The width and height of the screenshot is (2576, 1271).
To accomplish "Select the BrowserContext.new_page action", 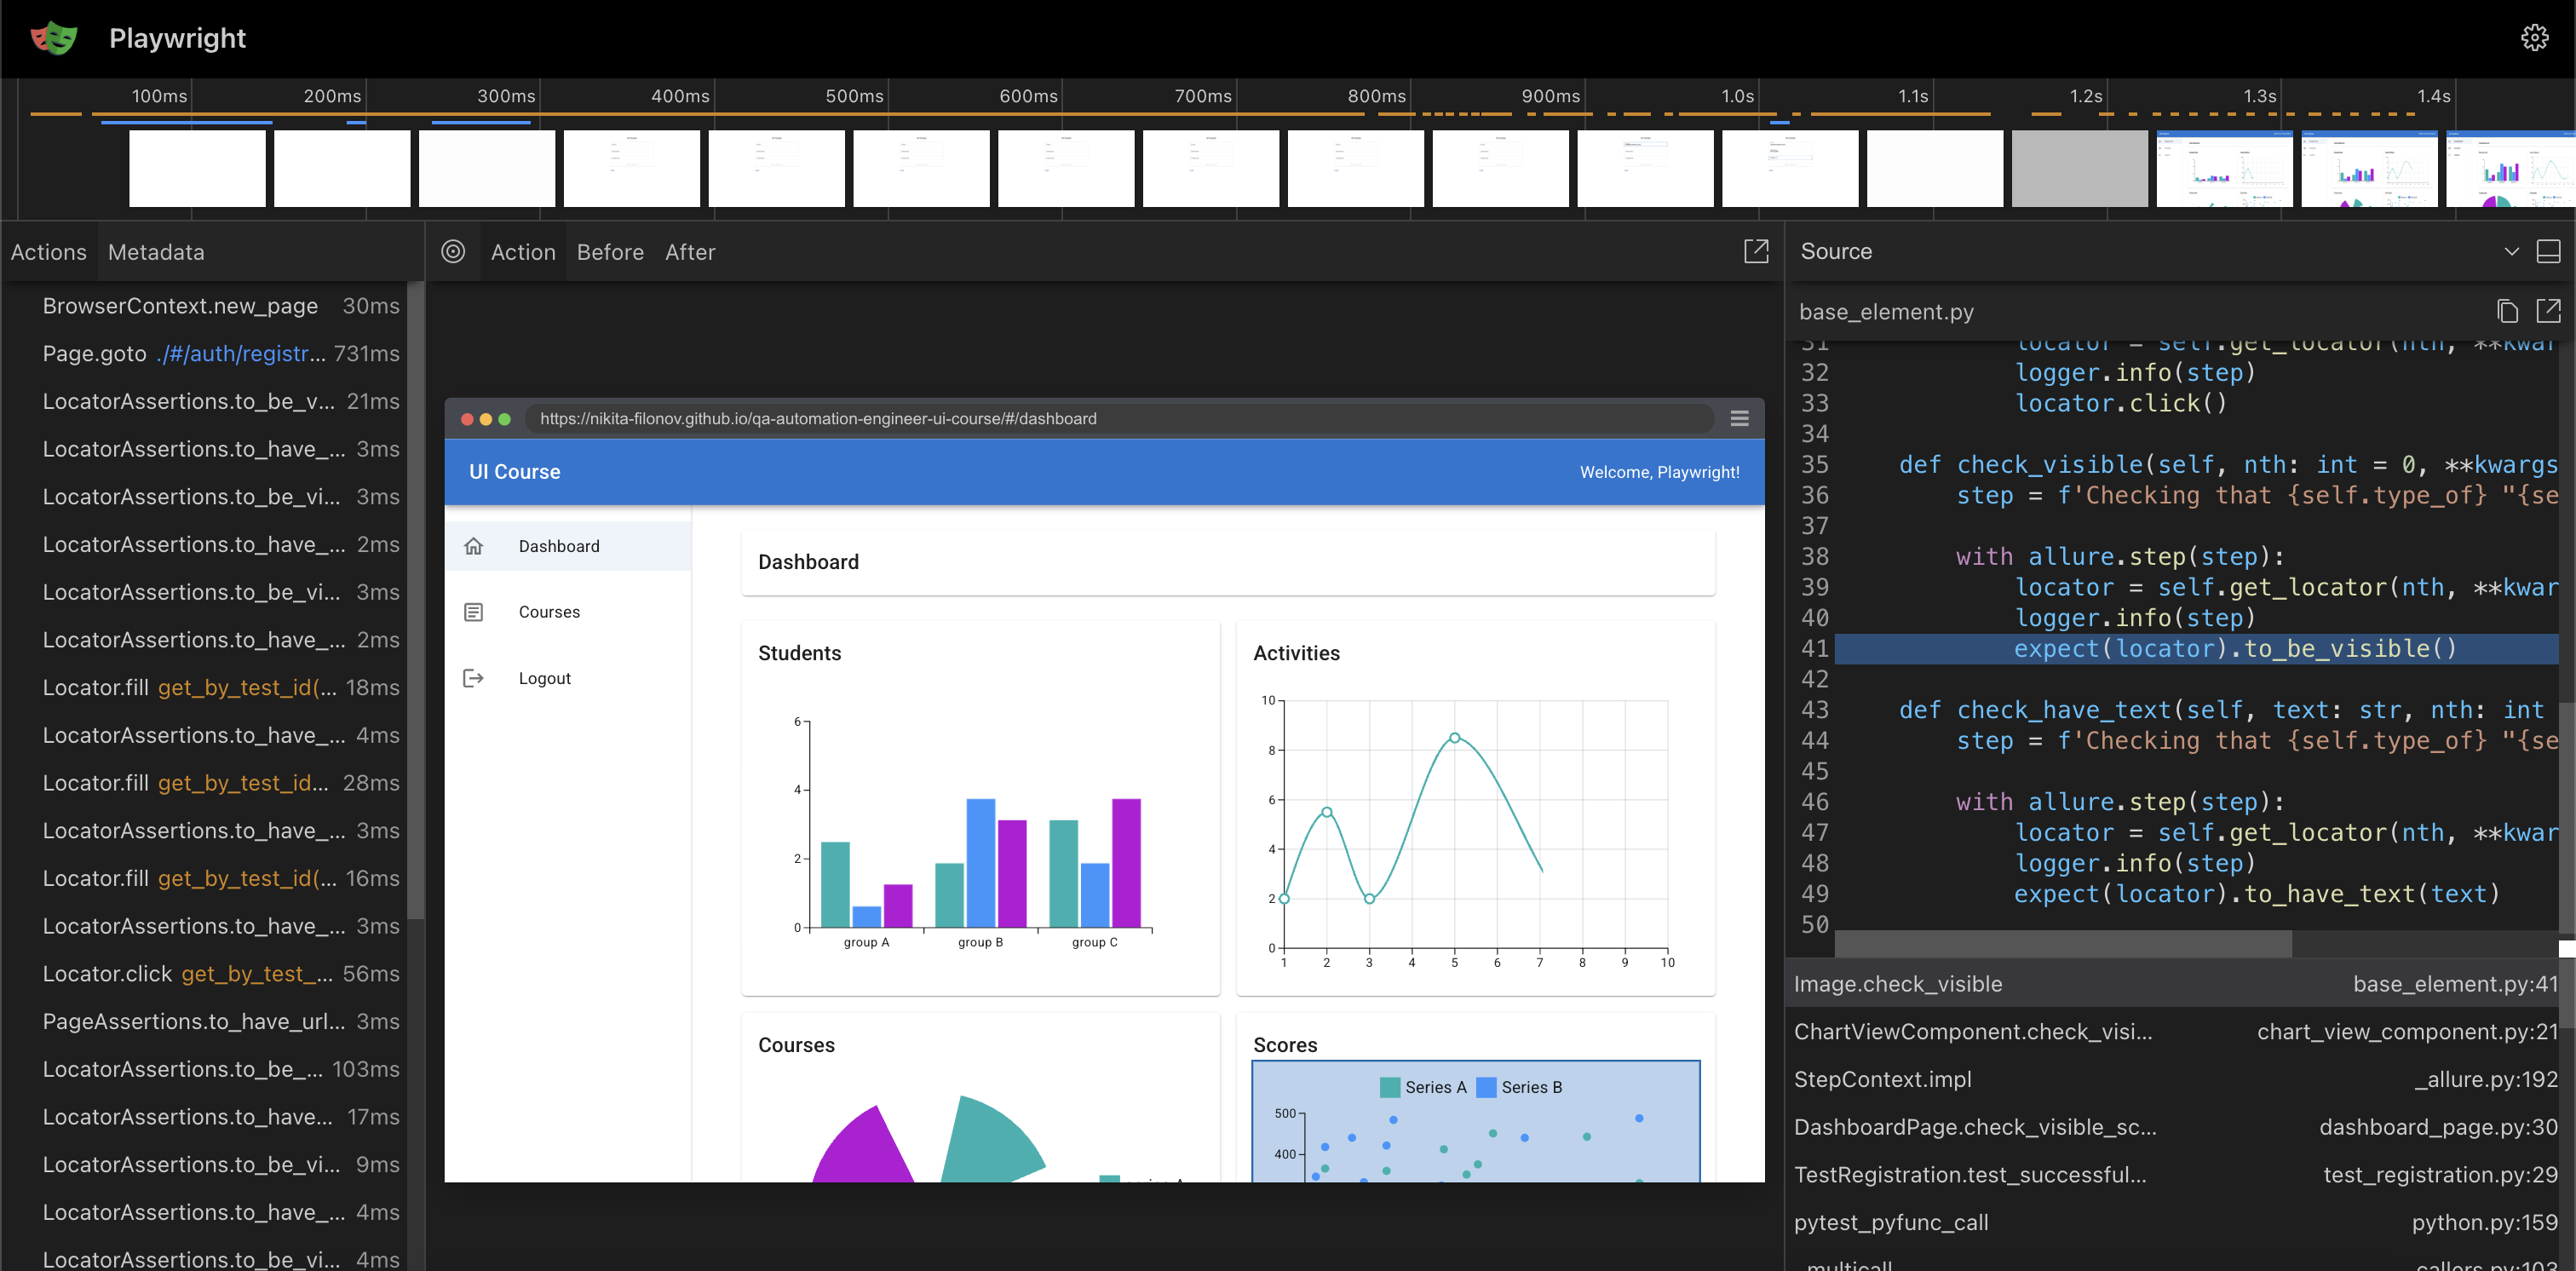I will coord(205,306).
